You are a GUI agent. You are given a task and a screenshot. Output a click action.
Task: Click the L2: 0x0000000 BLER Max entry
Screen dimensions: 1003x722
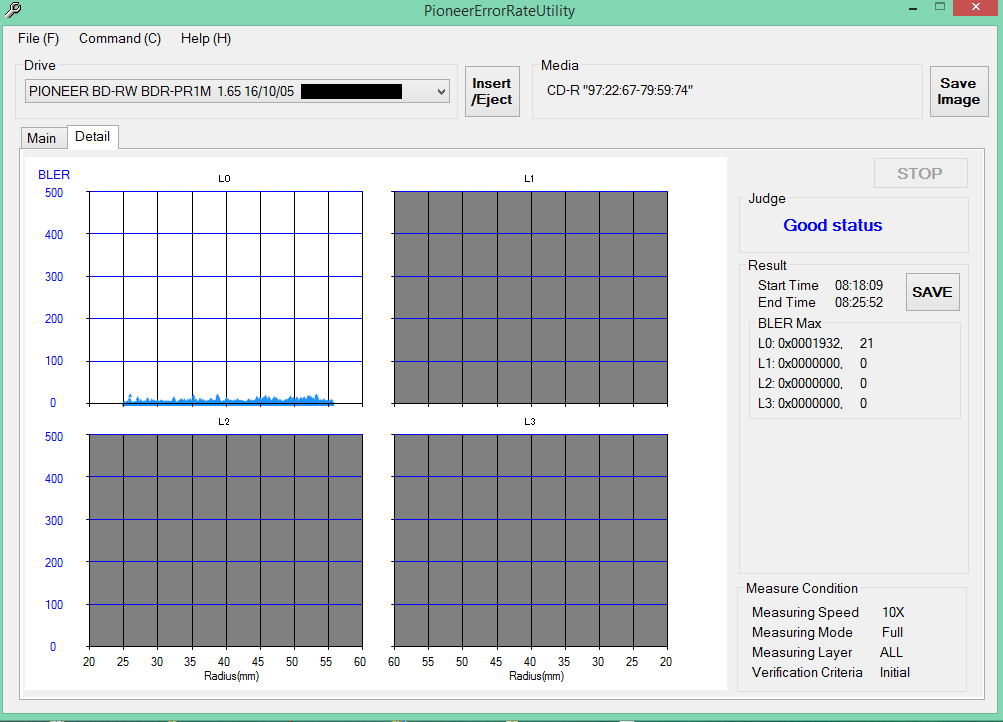tap(812, 383)
